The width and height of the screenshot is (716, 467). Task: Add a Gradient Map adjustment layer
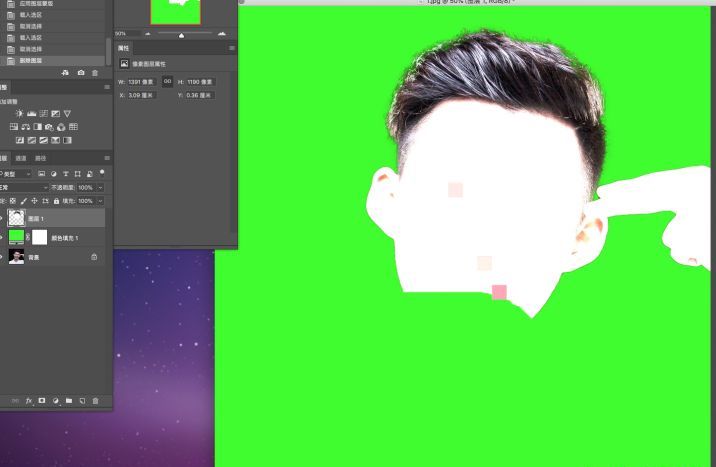67,140
